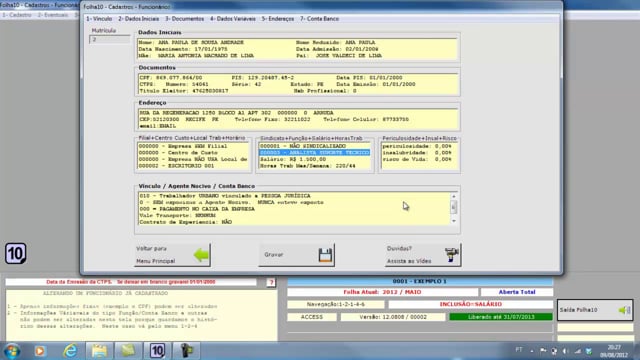Click the ACCESS database label
Image resolution: width=640 pixels, height=360 pixels.
pyautogui.click(x=312, y=317)
